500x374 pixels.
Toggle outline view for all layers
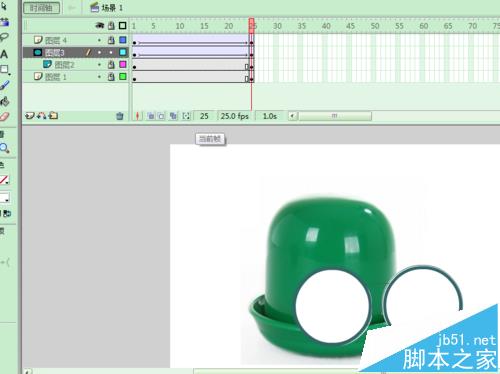[x=123, y=26]
